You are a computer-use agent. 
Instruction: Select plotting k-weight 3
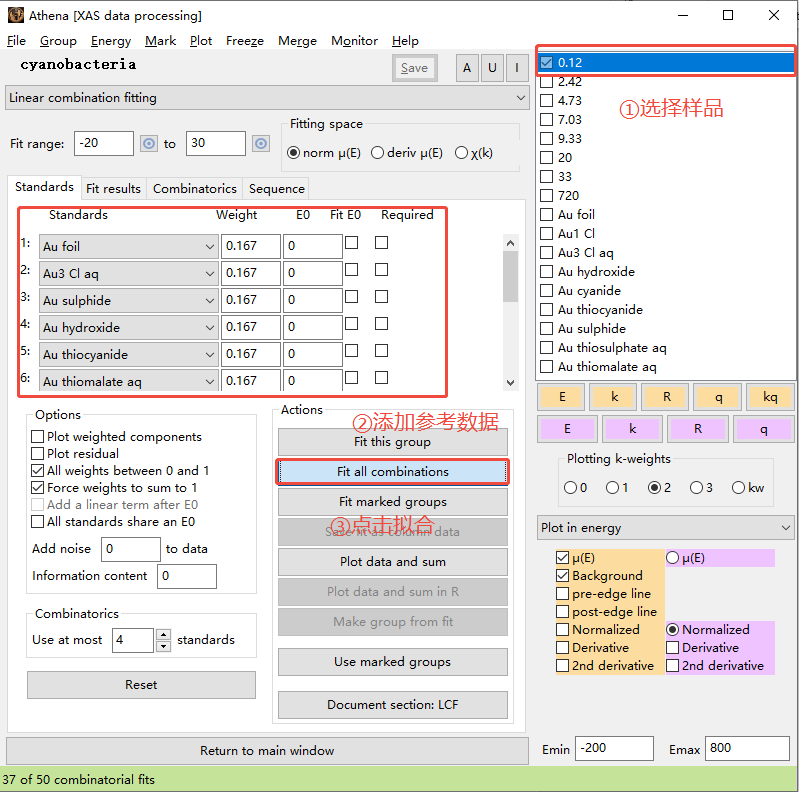click(x=696, y=488)
